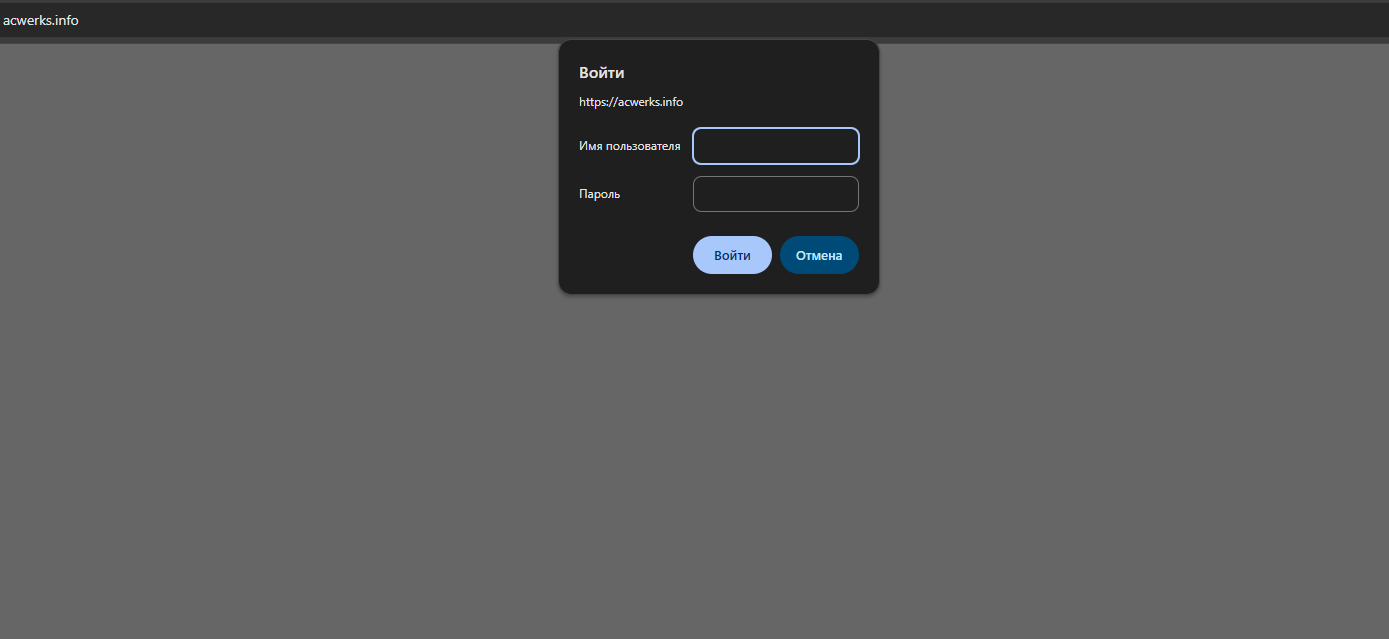Click the acwerks.info address bar text
This screenshot has width=1389, height=639.
(41, 20)
